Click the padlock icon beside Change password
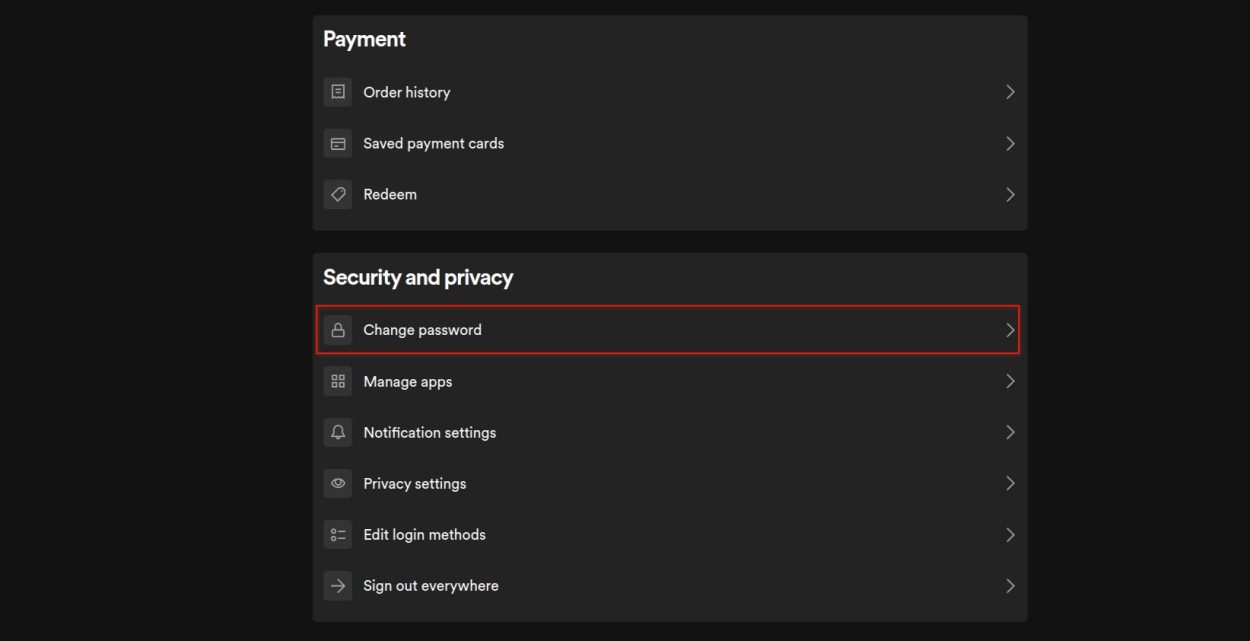 coord(337,329)
